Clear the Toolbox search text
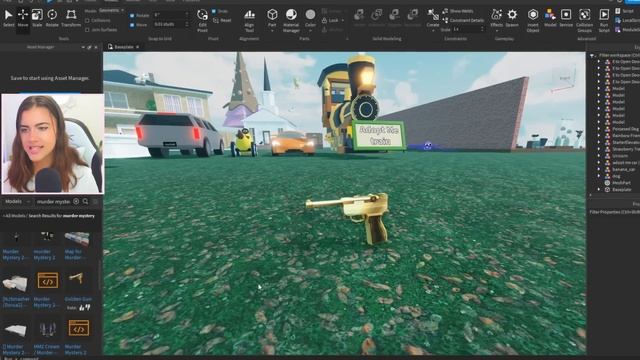 (76, 201)
